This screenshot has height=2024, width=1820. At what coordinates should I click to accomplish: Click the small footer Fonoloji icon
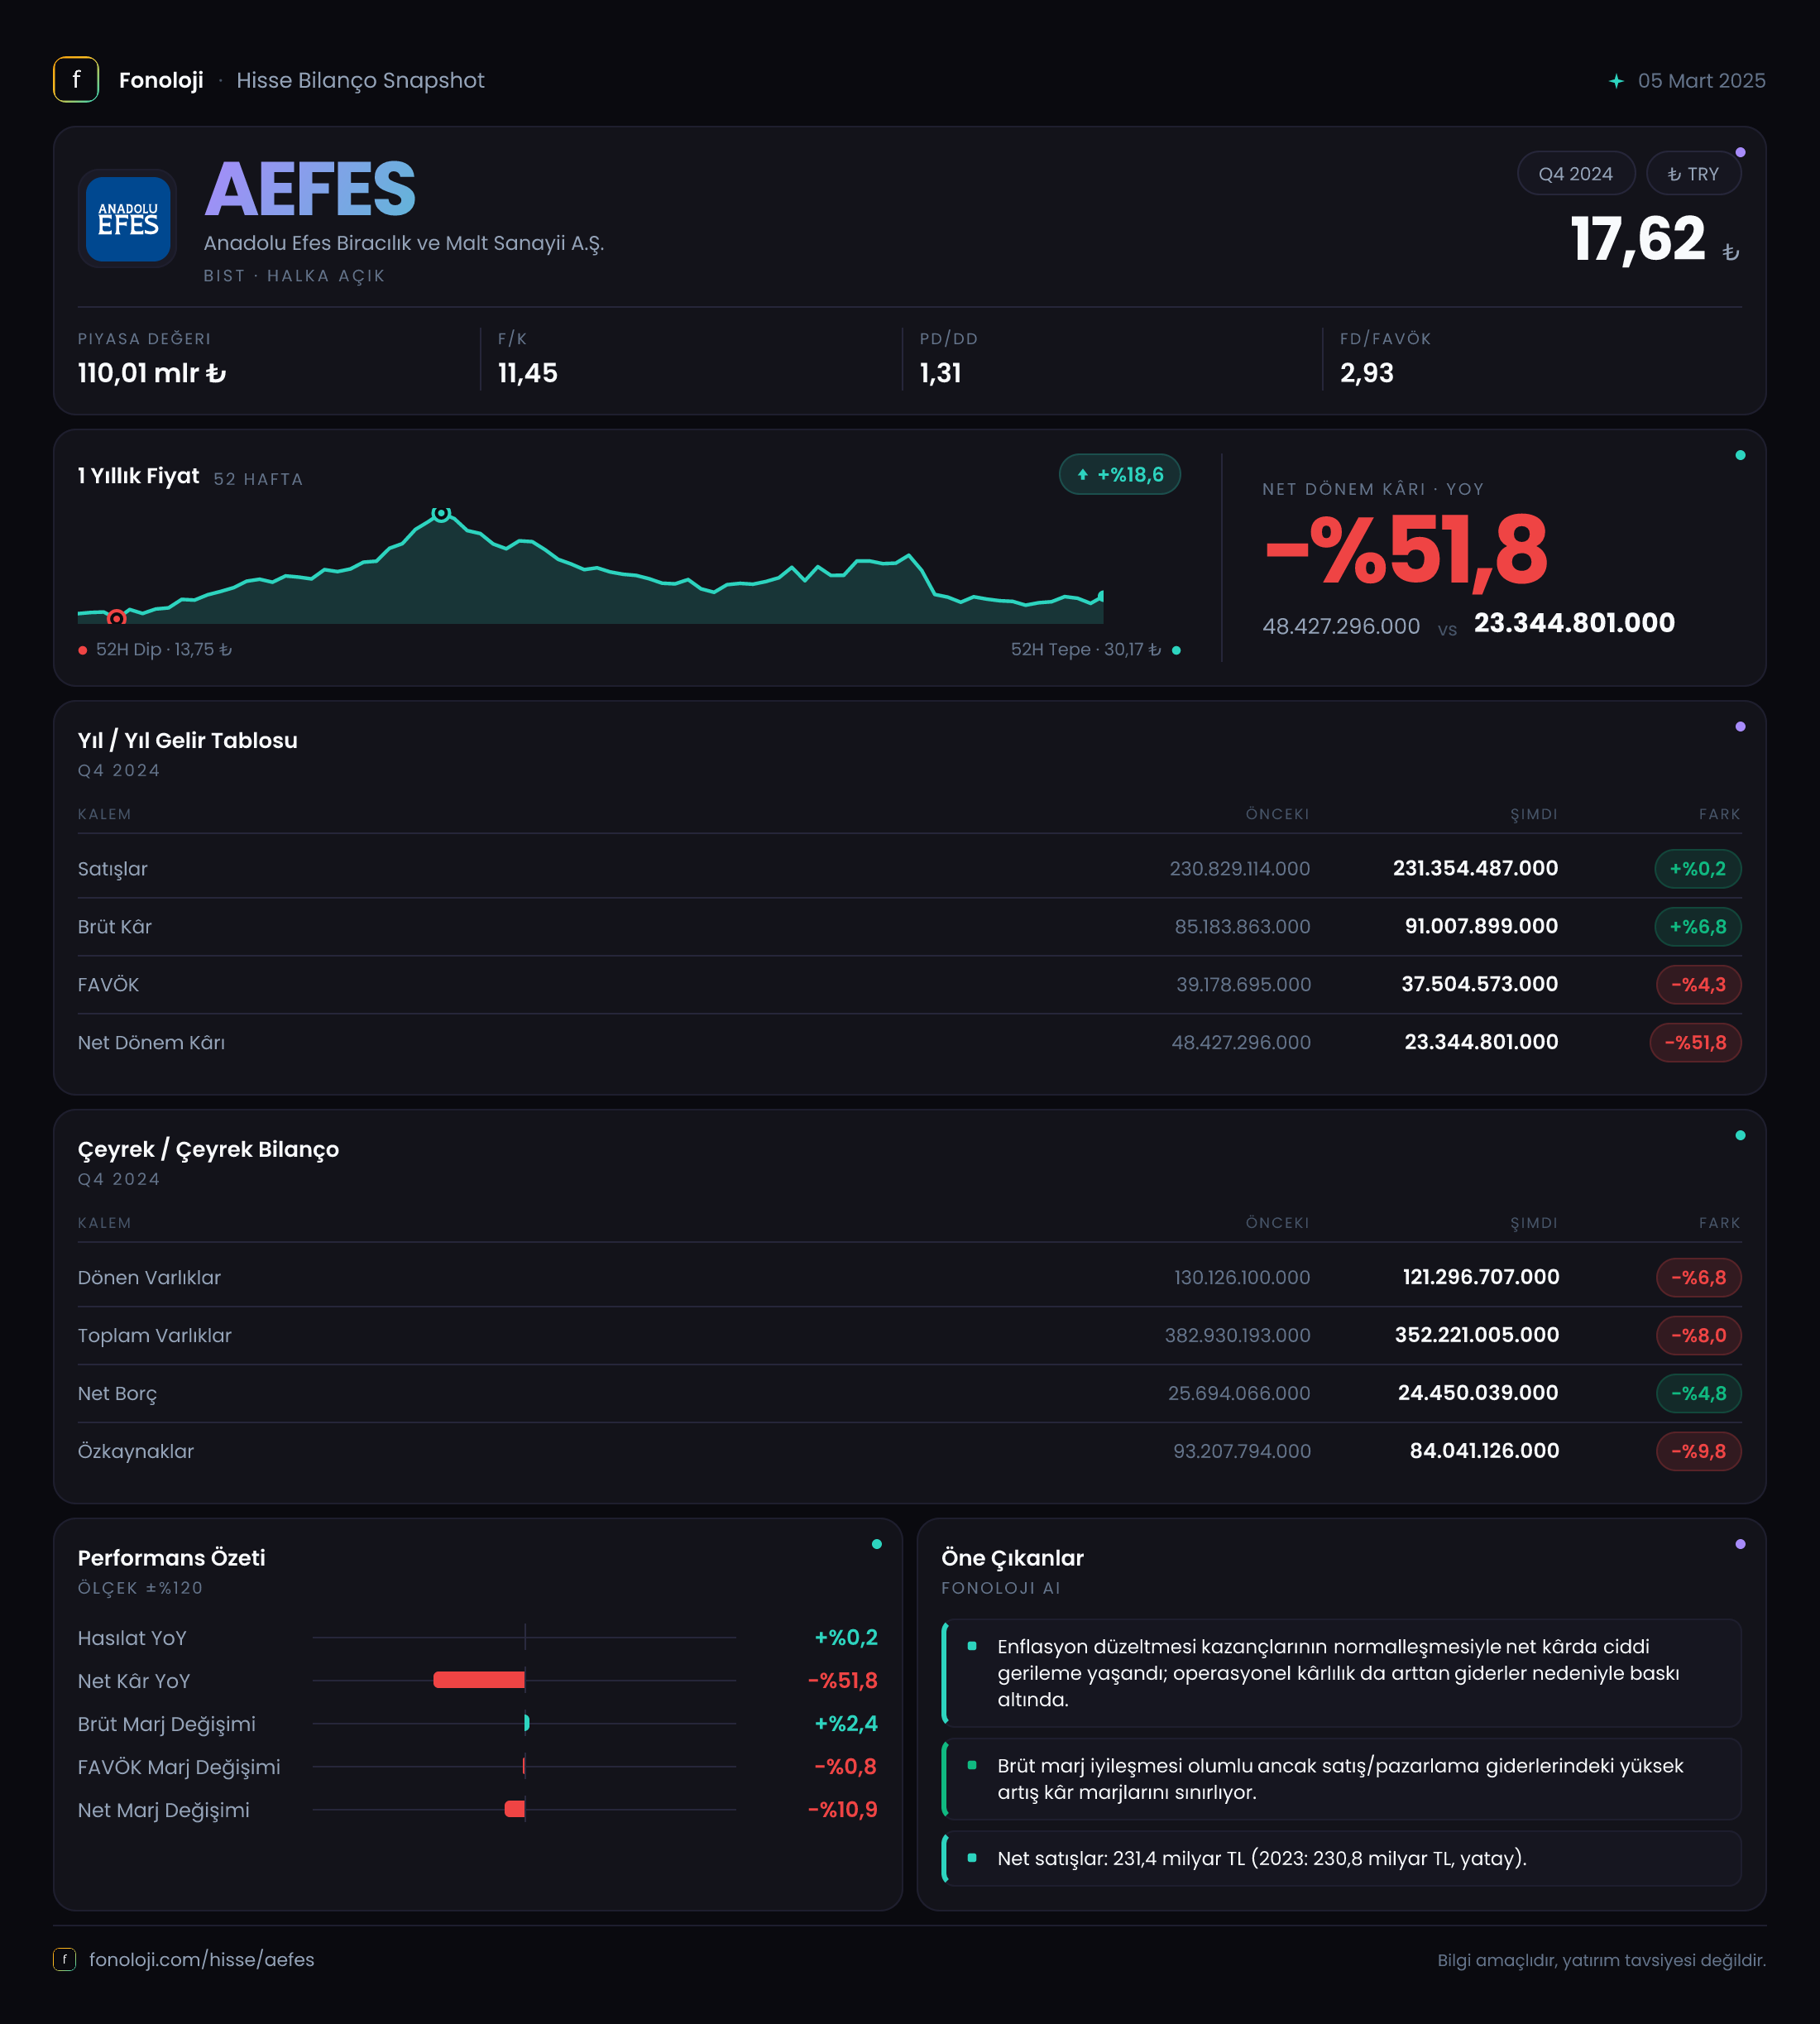point(65,1959)
